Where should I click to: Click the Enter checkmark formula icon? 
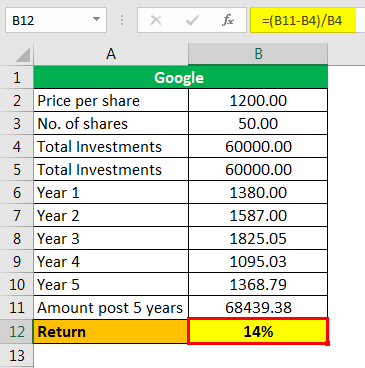coord(192,21)
